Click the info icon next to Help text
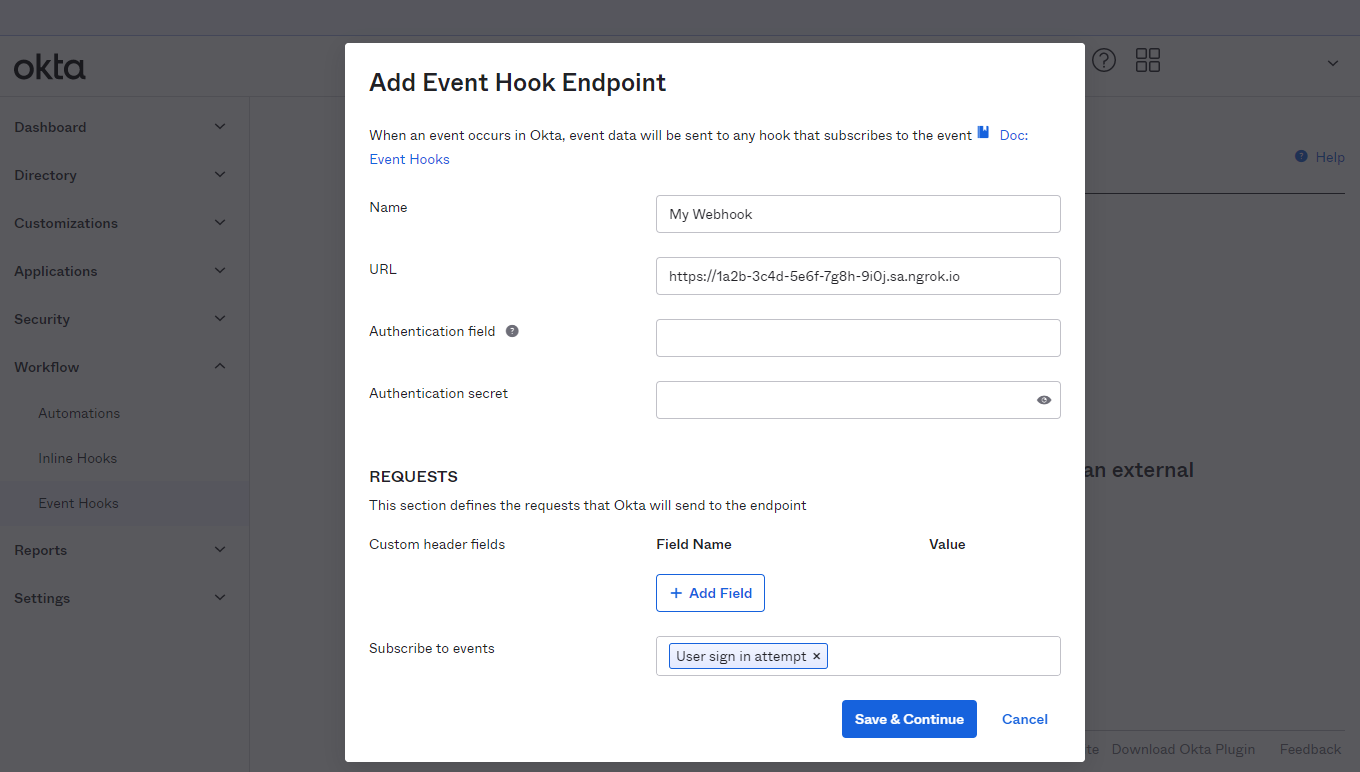Screen dimensions: 1360x772 click(1299, 156)
